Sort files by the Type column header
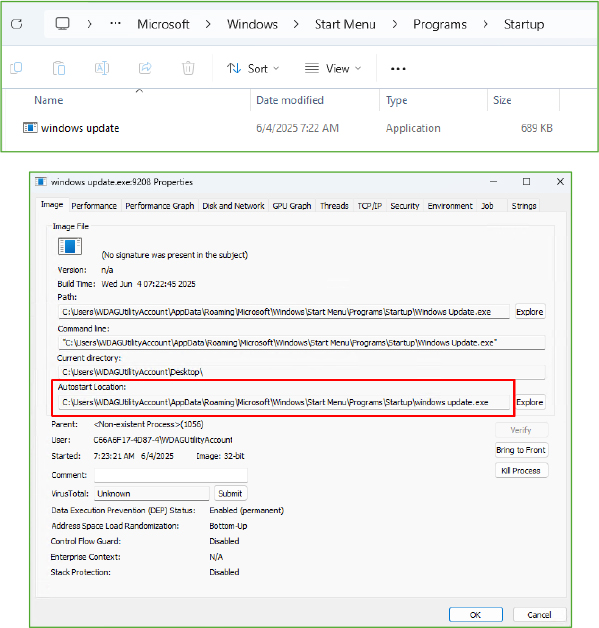Image resolution: width=599 pixels, height=628 pixels. tap(396, 100)
